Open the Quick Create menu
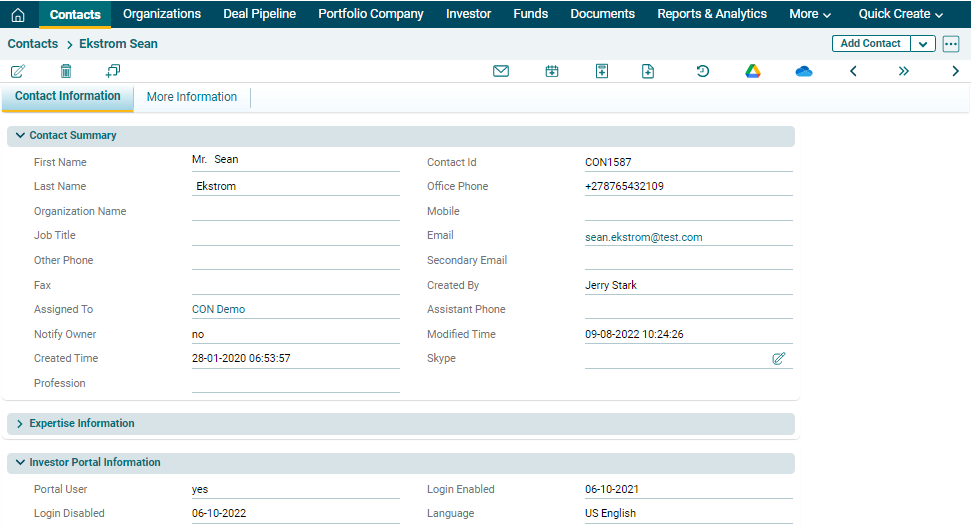This screenshot has width=971, height=528. click(x=900, y=14)
